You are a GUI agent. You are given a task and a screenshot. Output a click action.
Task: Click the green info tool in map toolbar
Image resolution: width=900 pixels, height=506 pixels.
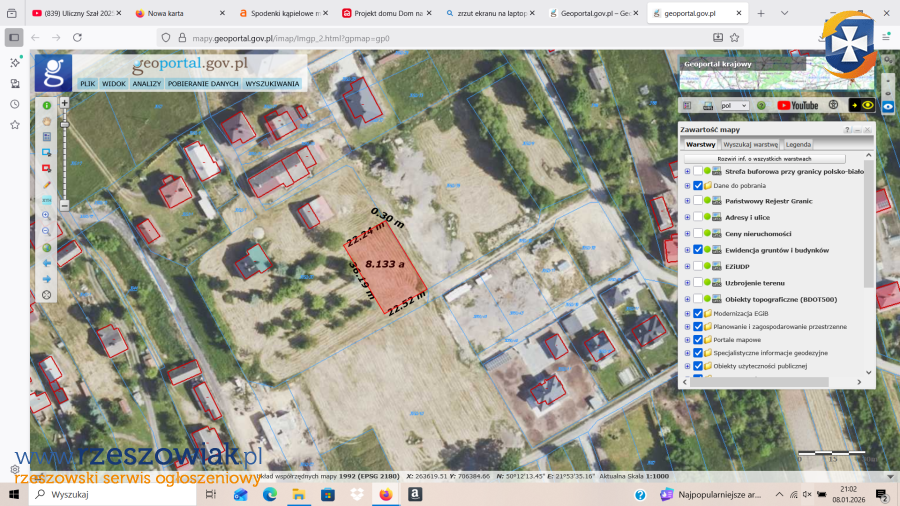(x=46, y=105)
